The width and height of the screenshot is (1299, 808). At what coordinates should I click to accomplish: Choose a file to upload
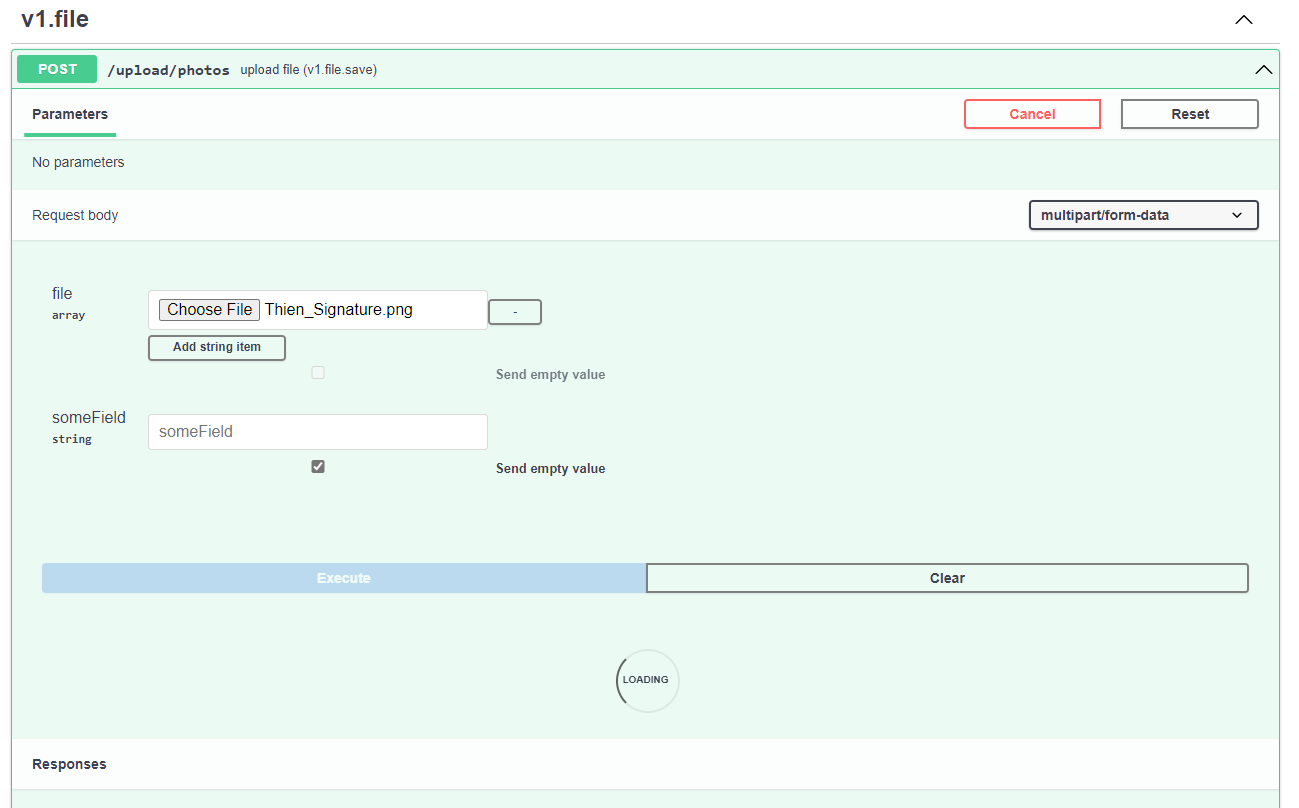tap(209, 309)
